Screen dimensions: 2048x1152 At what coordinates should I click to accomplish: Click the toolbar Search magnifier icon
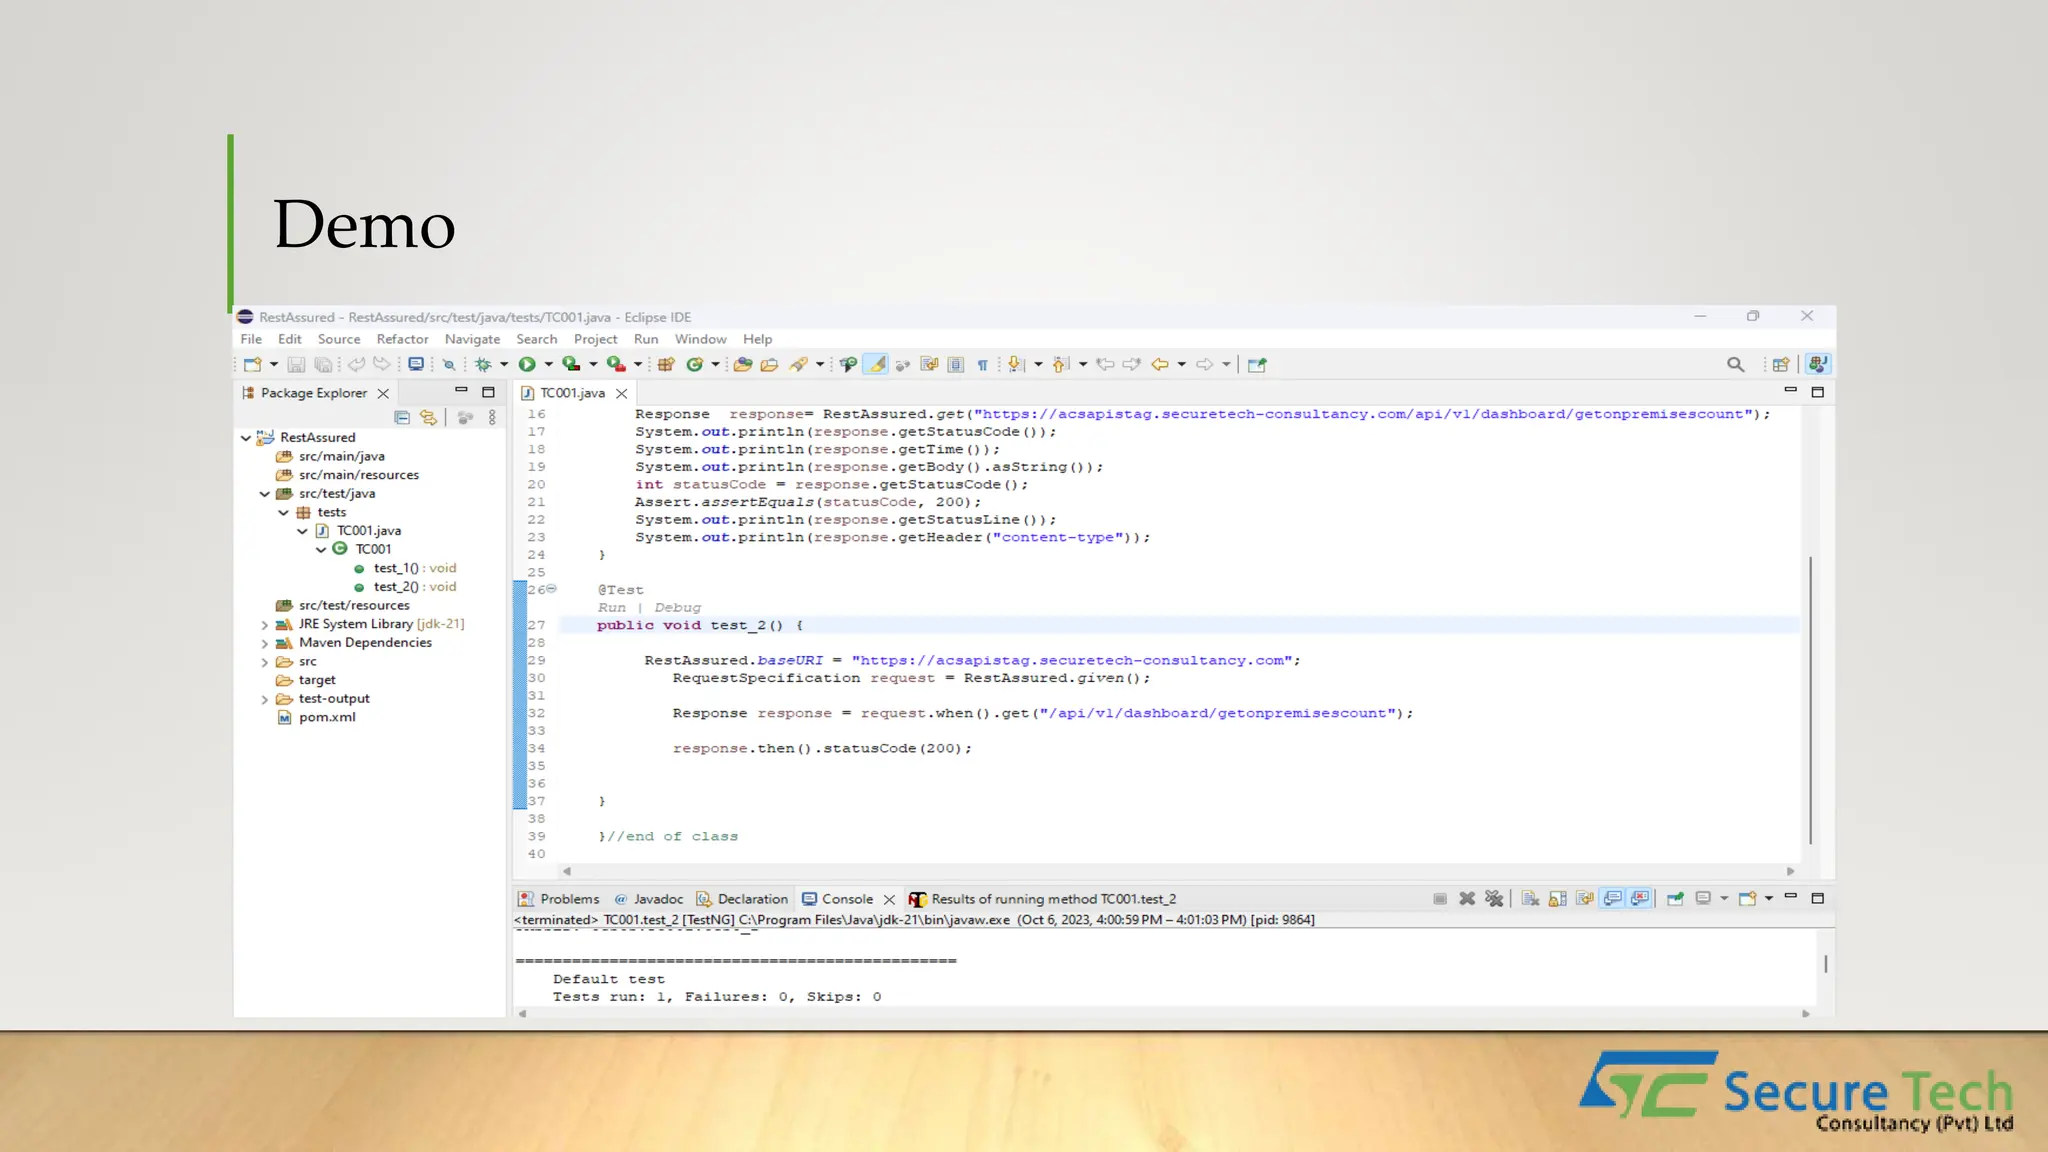pos(1735,364)
